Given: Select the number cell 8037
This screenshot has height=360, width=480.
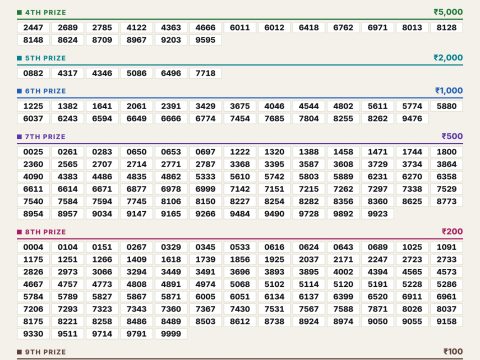Looking at the screenshot, I should tap(447, 309).
